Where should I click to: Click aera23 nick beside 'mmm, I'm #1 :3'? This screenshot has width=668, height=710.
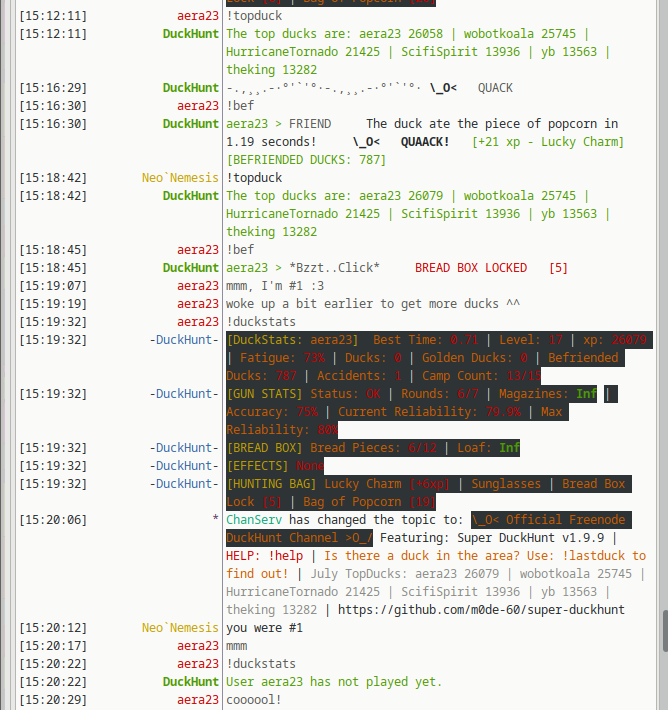(x=197, y=286)
